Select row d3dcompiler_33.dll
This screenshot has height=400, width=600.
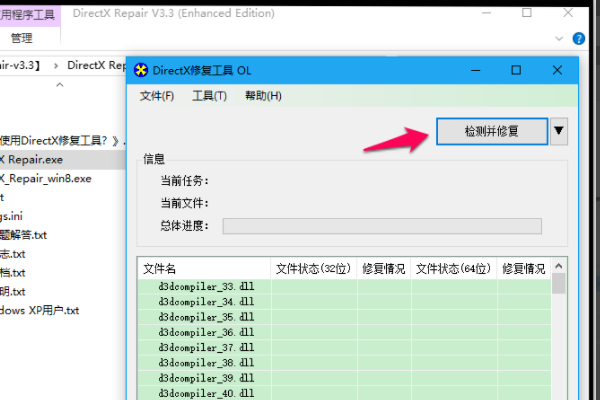tap(344, 287)
